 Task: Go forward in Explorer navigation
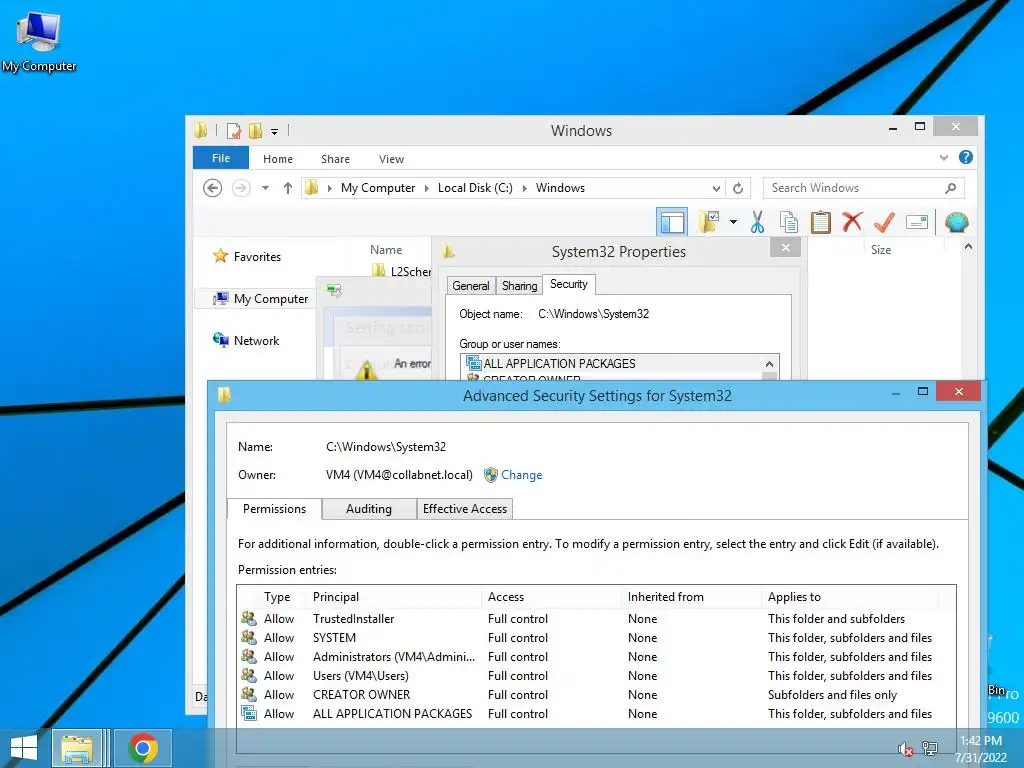click(x=241, y=188)
